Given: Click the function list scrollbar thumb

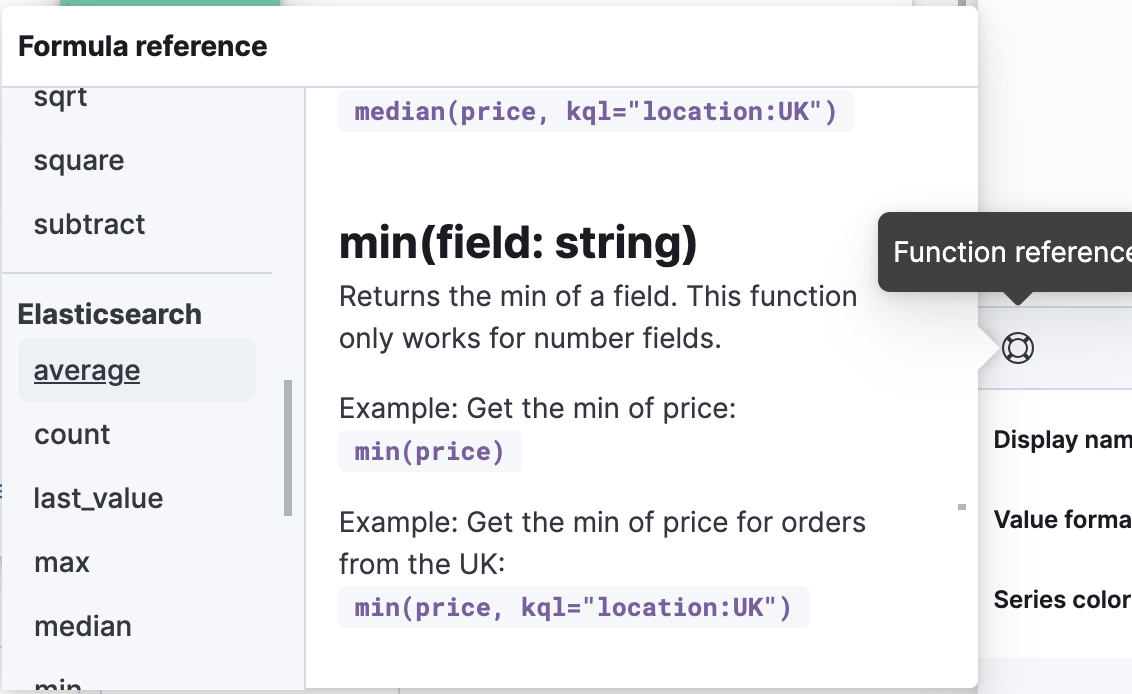Looking at the screenshot, I should (288, 447).
